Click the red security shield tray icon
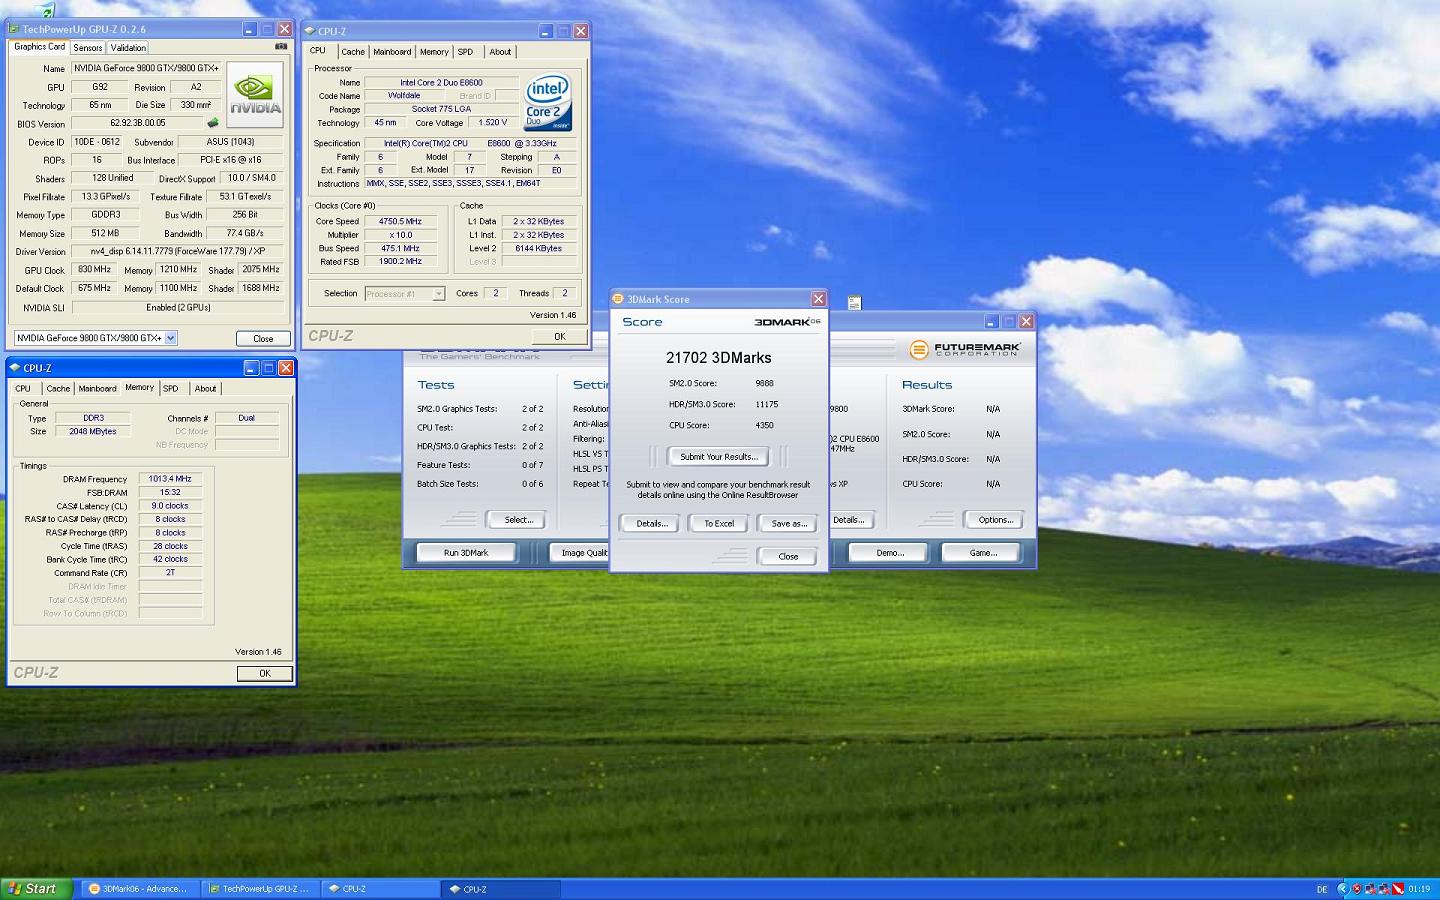1440x900 pixels. [x=1357, y=889]
